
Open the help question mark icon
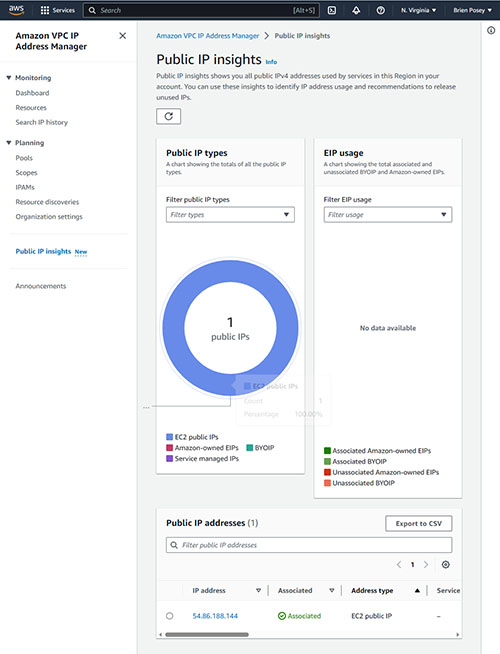pos(380,10)
